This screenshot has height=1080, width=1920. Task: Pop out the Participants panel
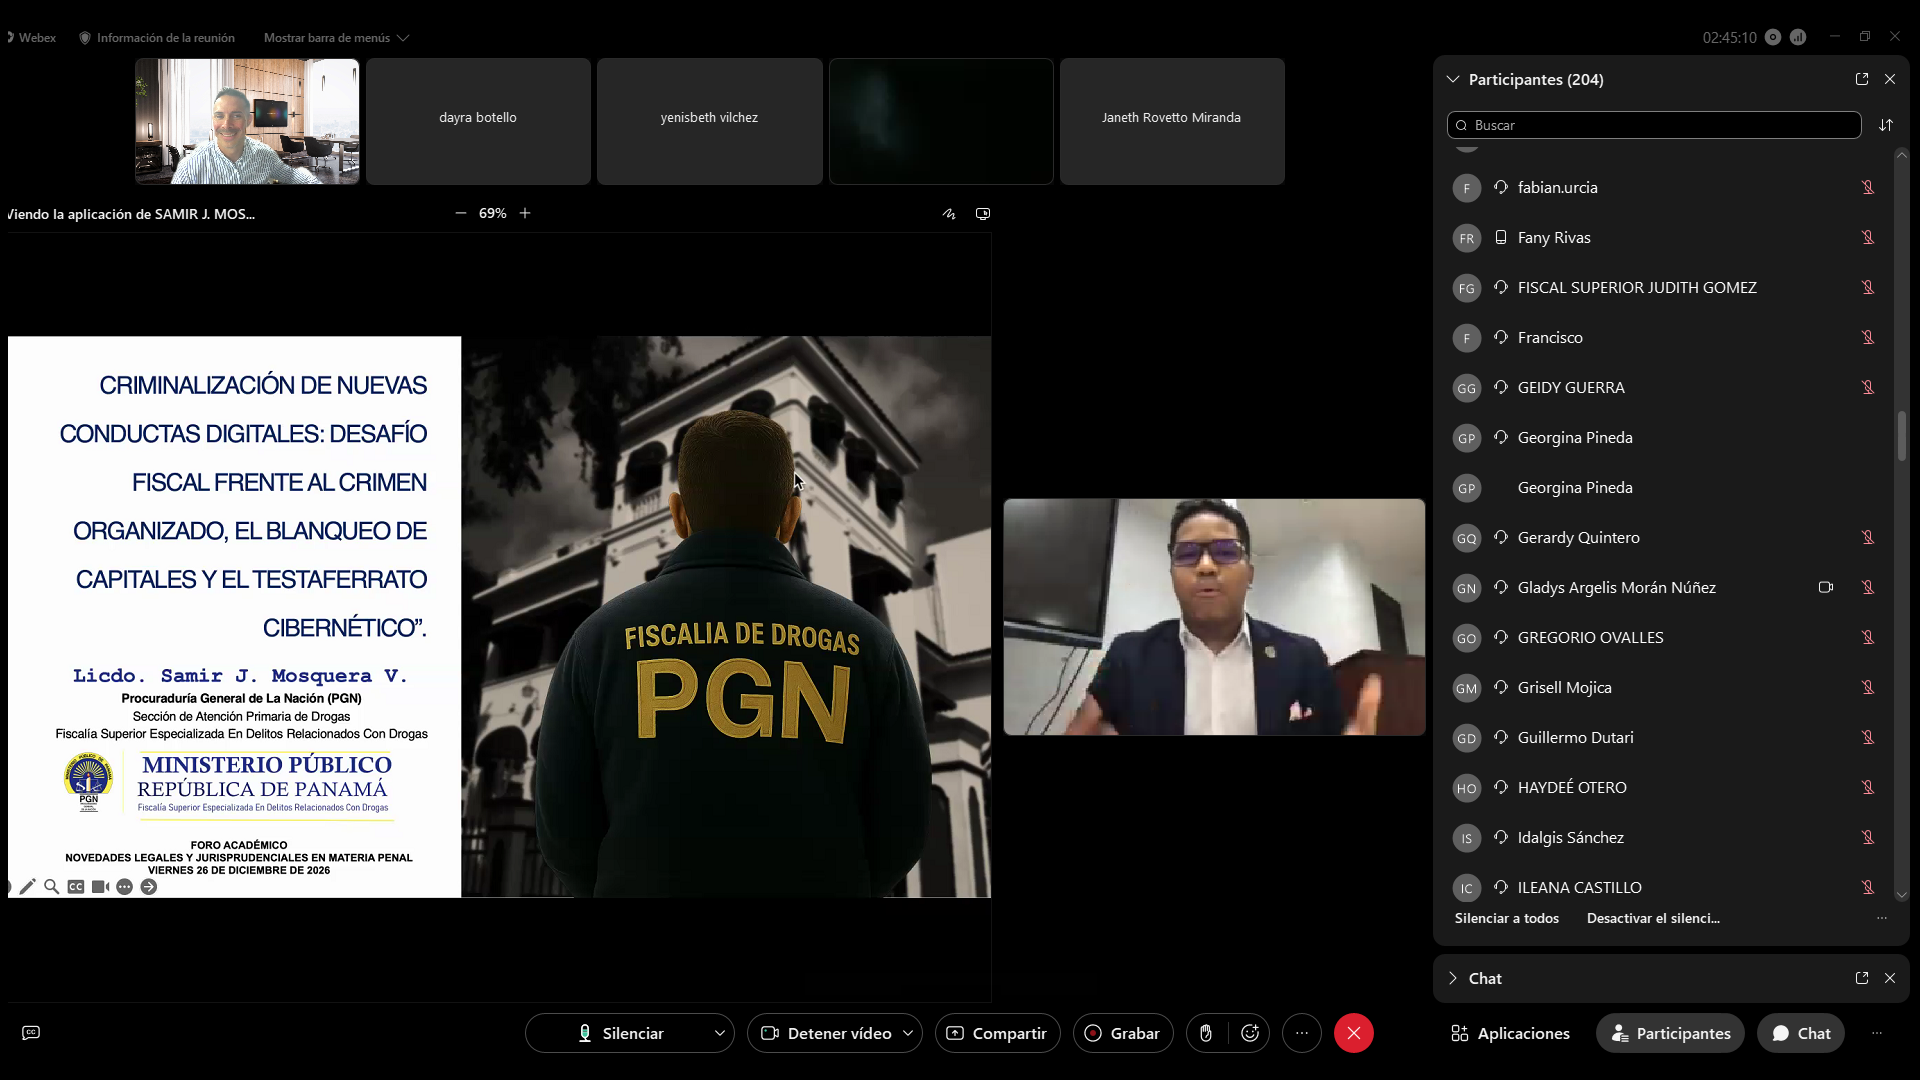click(1862, 79)
